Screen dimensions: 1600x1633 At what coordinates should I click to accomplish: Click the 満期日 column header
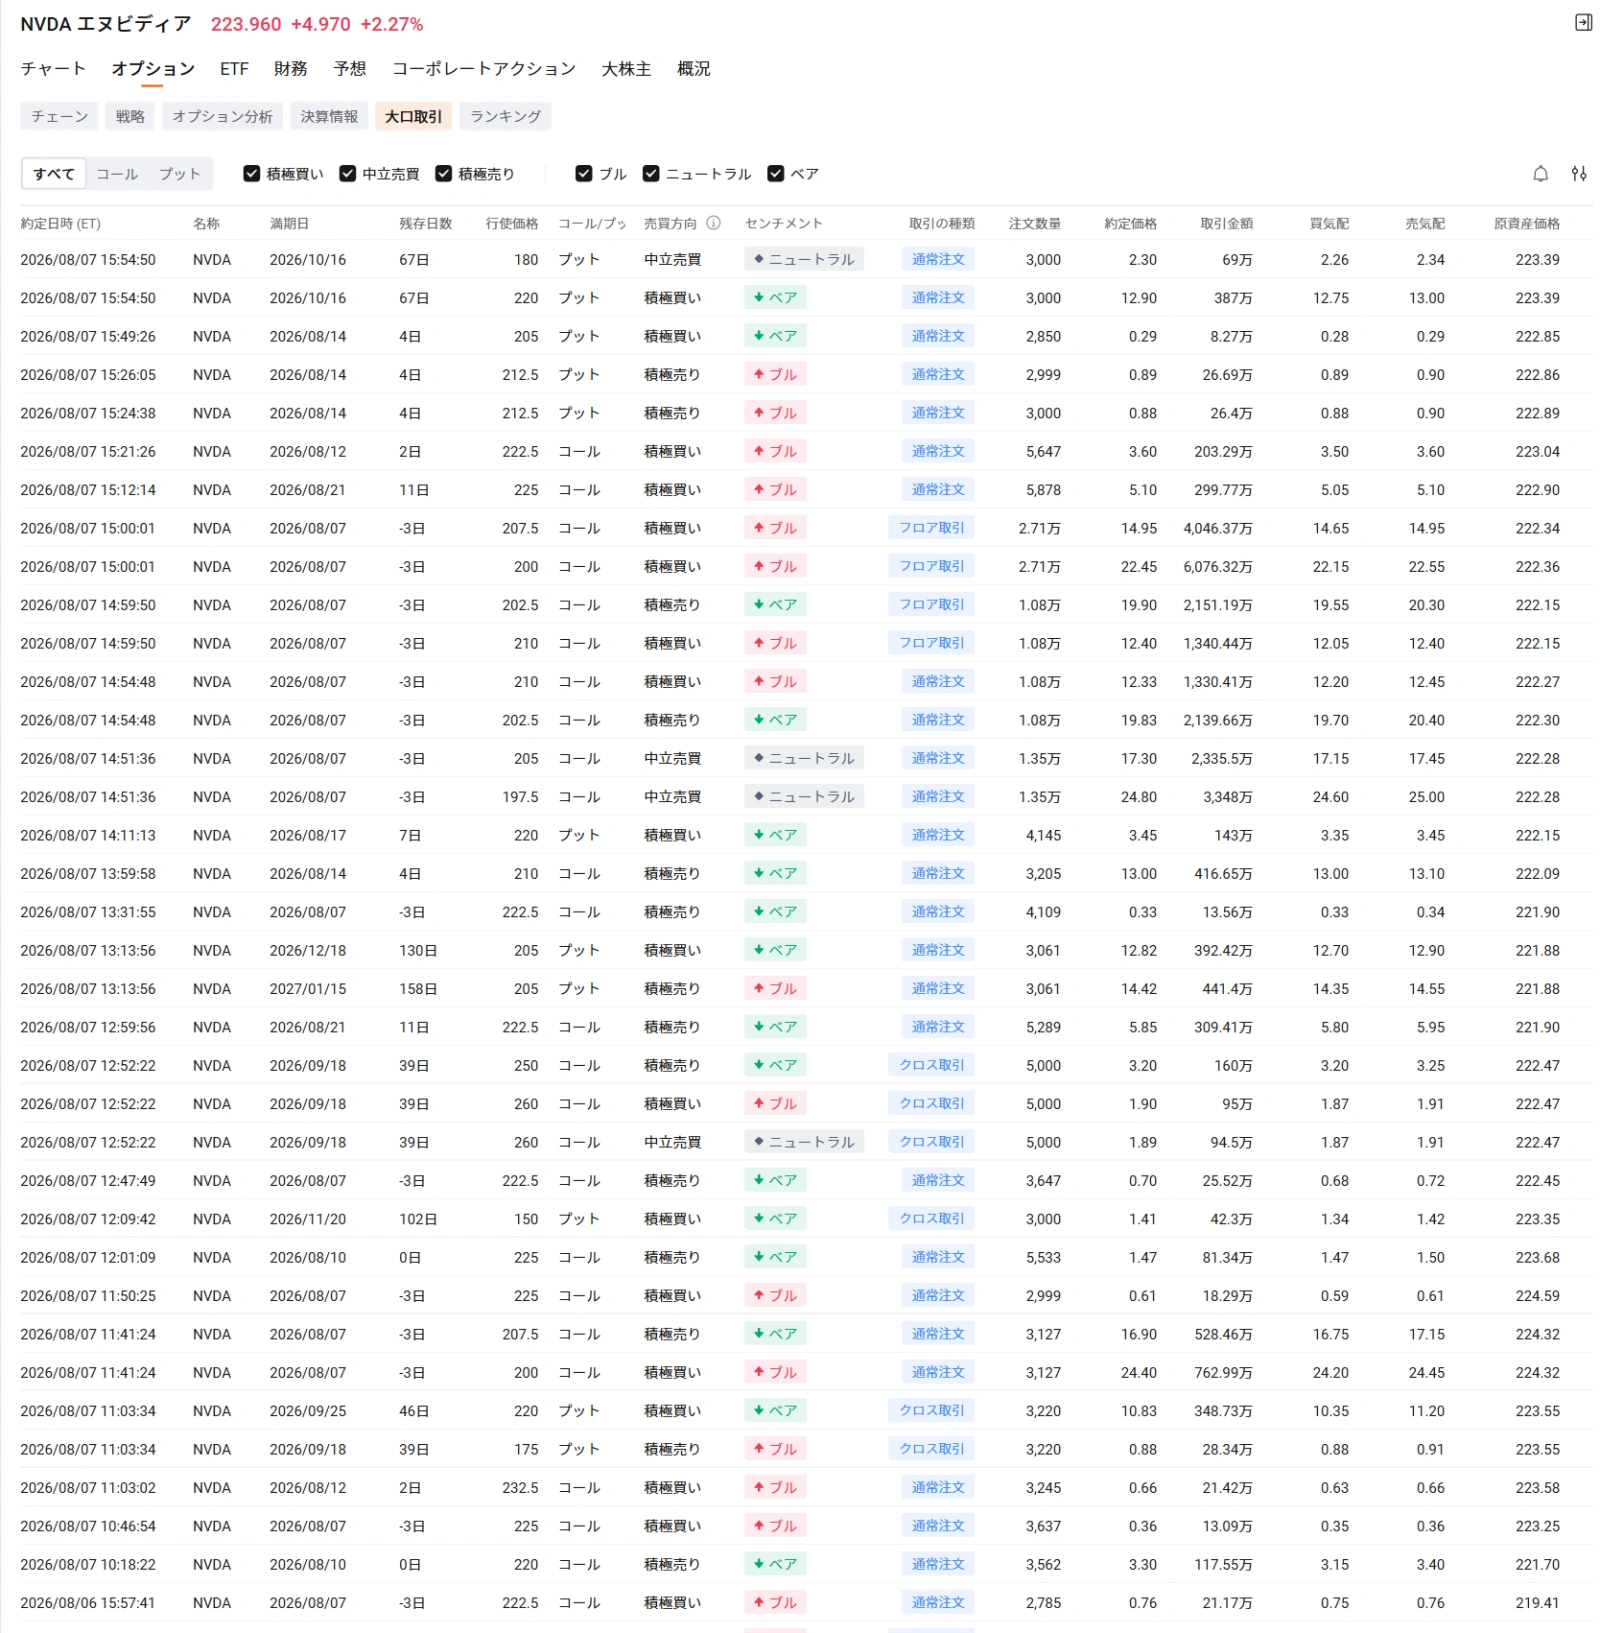click(x=289, y=223)
